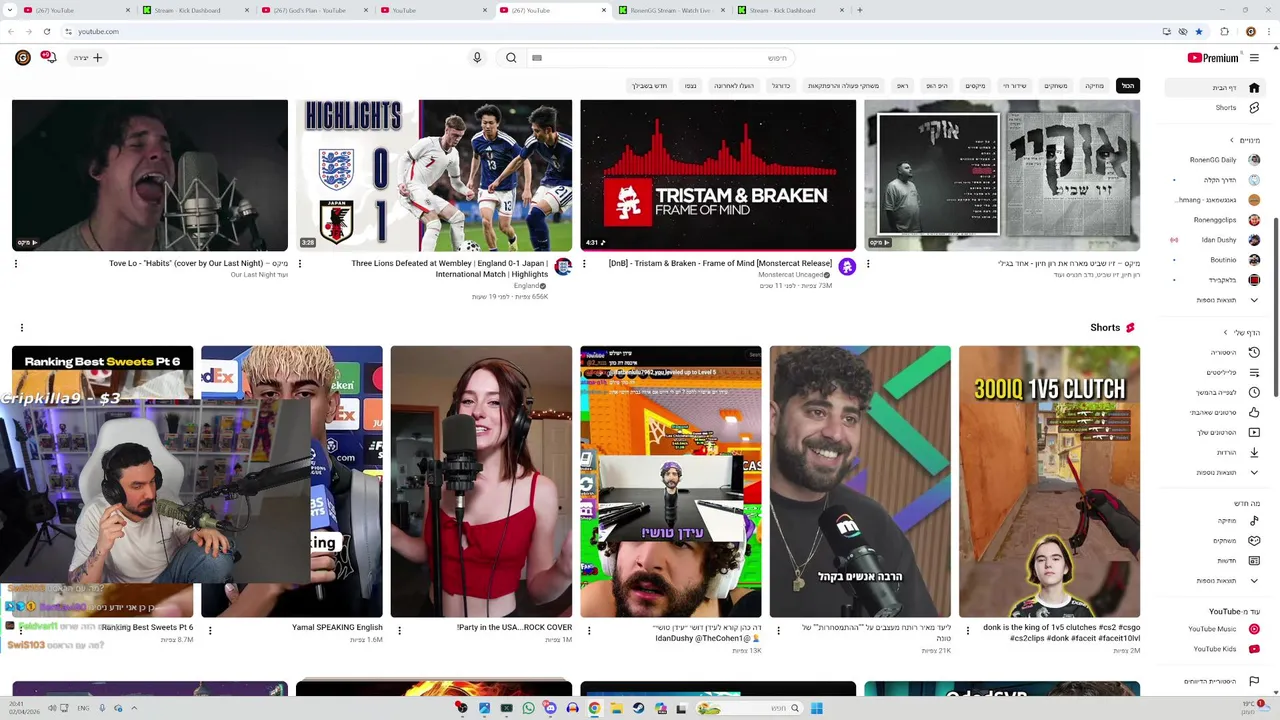Open the 300IQ 1V5 CLUTCH short thumbnail

[1049, 482]
